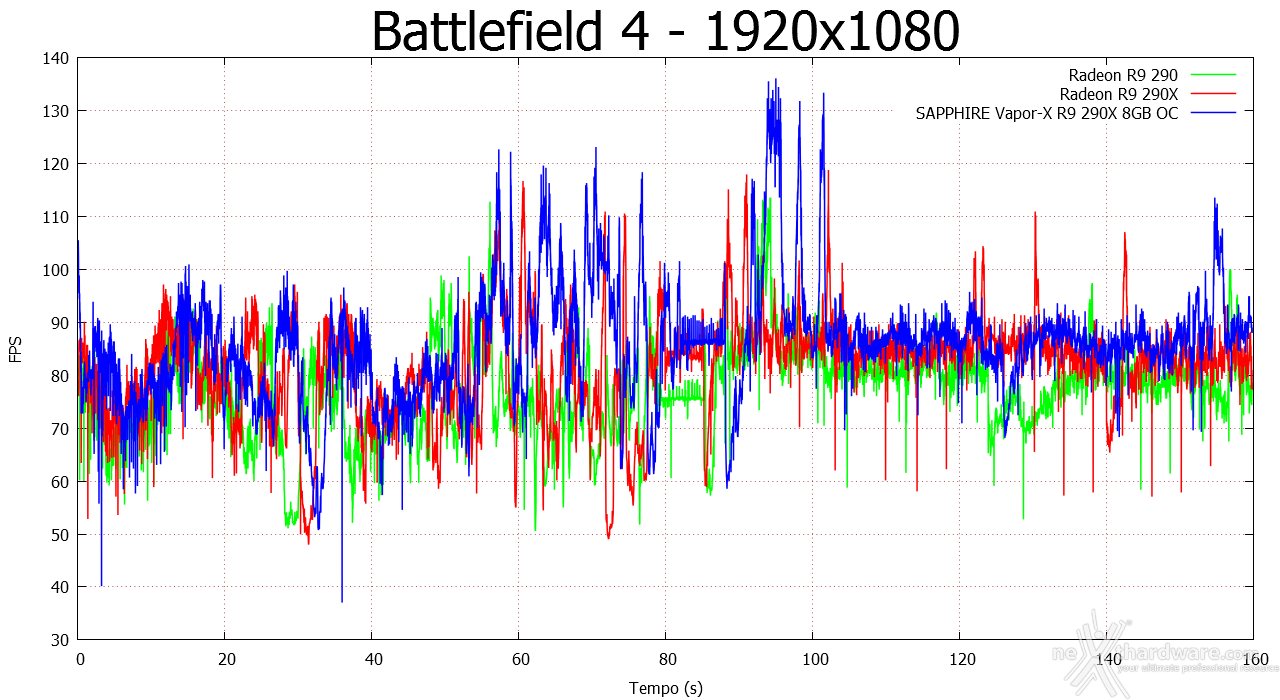This screenshot has width=1280, height=700.
Task: Click the Tempo axis tick value 80
Action: 666,660
